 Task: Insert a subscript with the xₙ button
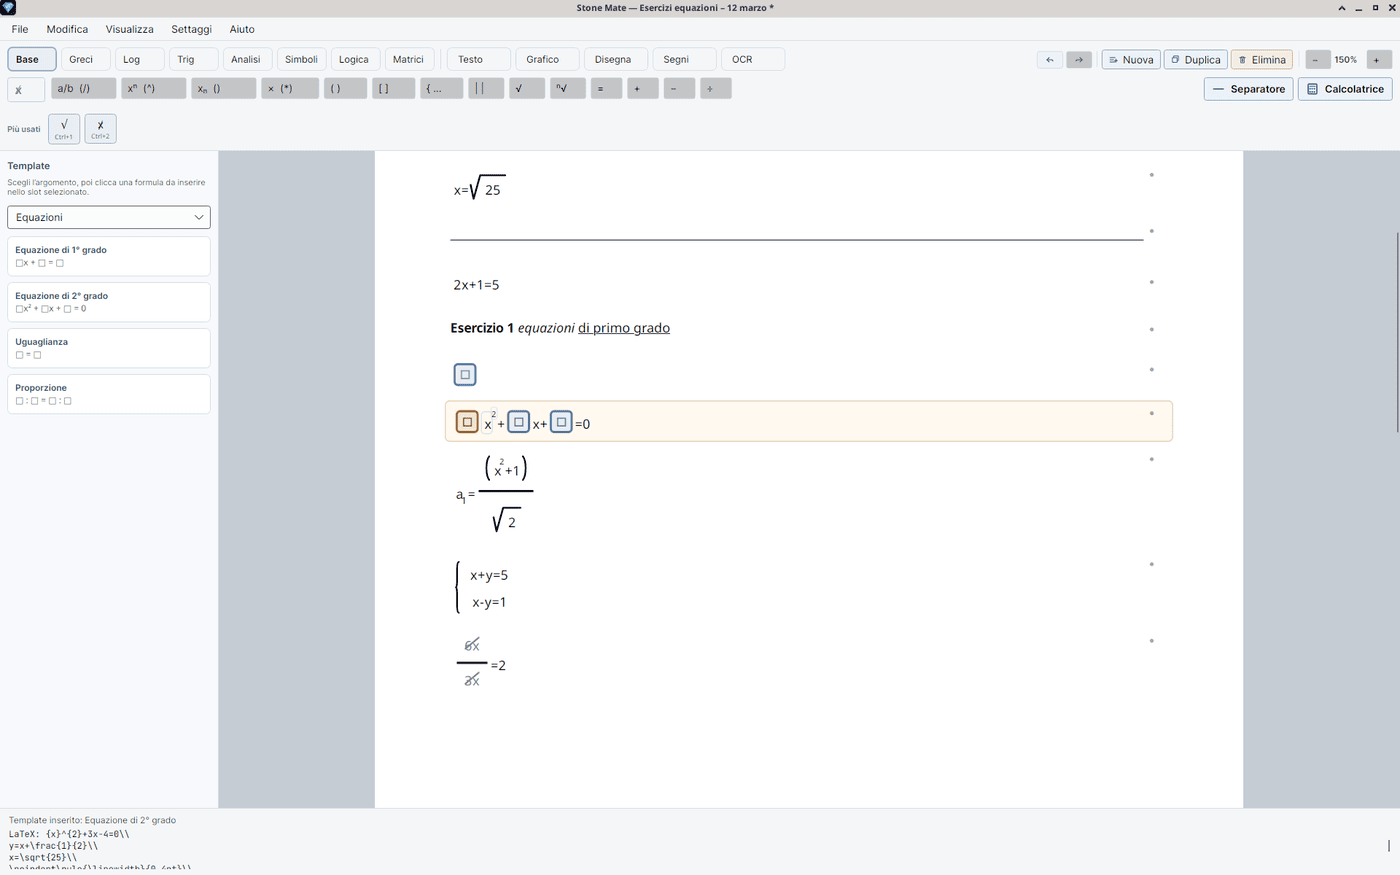(x=224, y=89)
